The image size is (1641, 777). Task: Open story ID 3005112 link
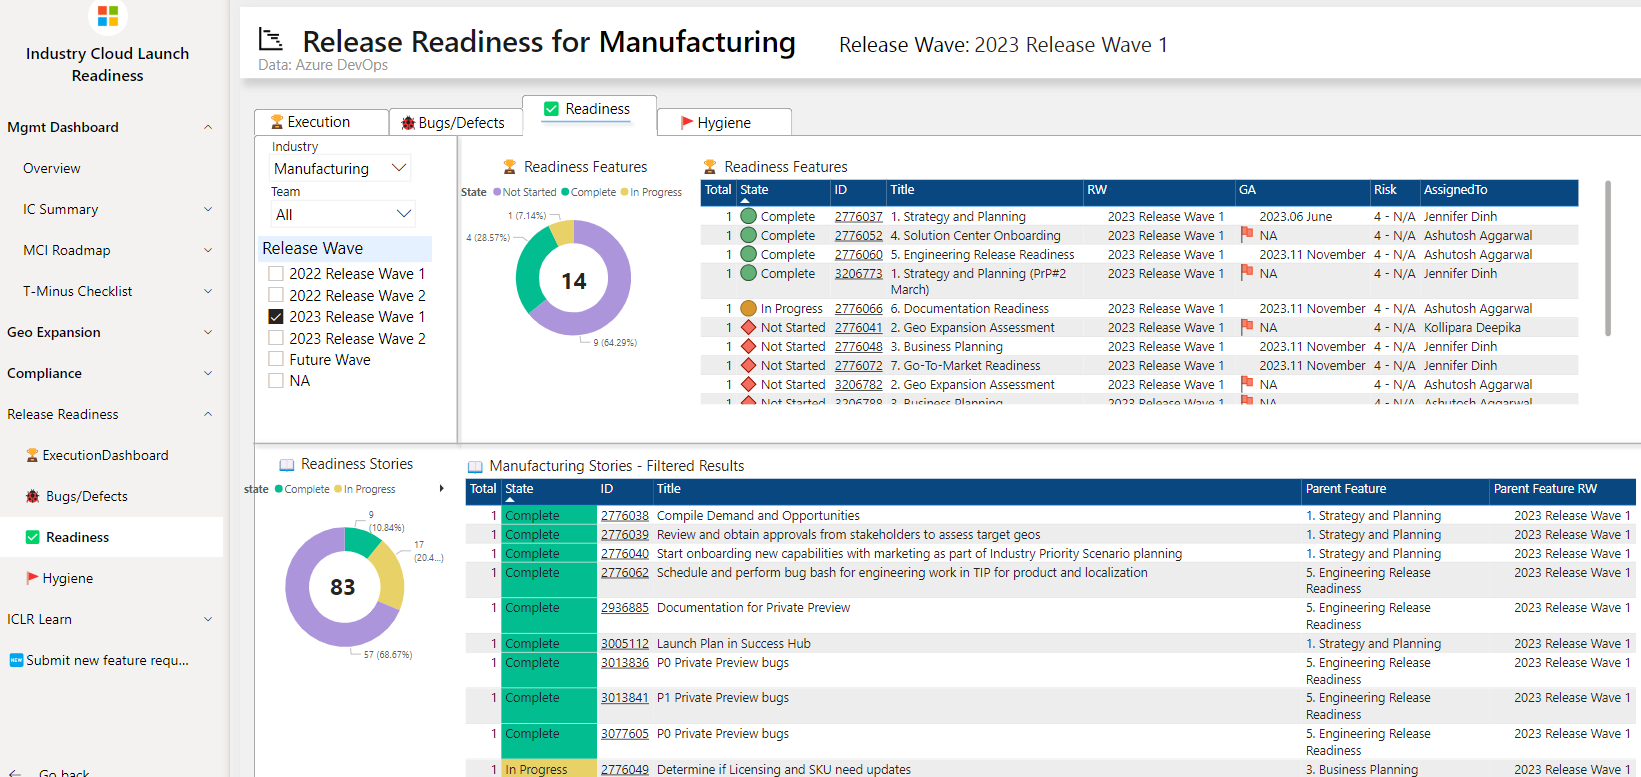point(624,644)
